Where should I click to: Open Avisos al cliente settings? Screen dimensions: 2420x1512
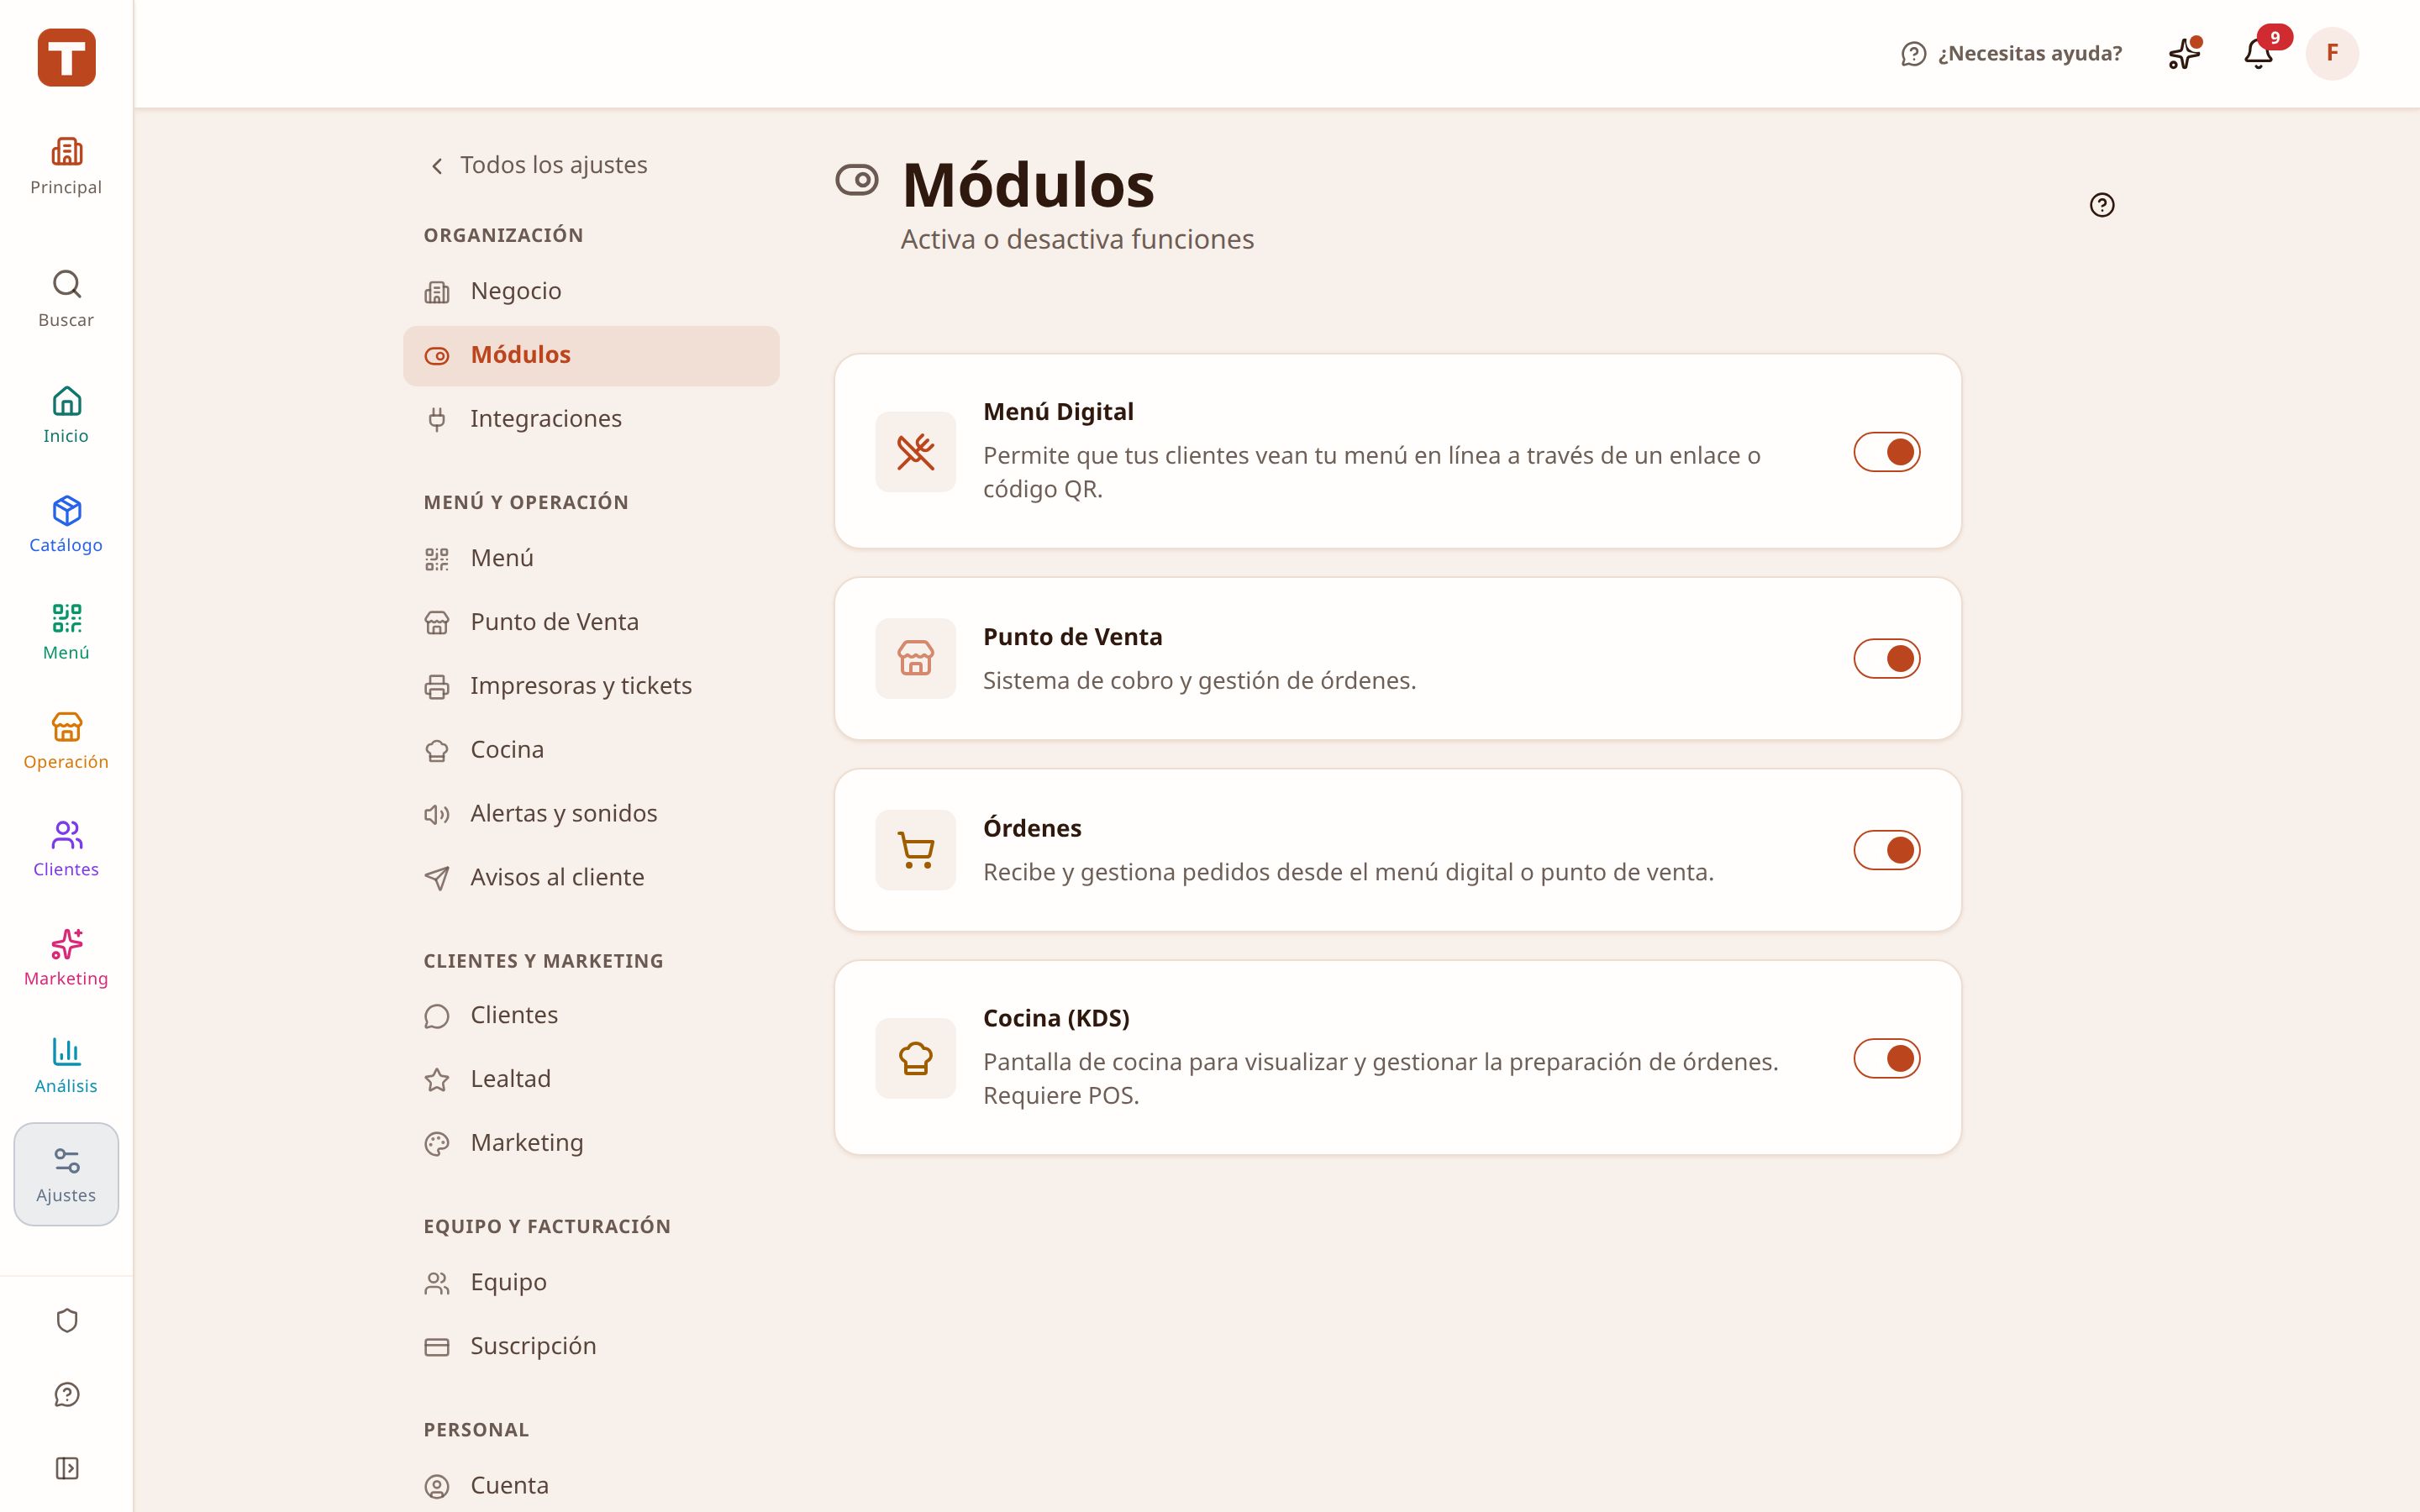(591, 878)
